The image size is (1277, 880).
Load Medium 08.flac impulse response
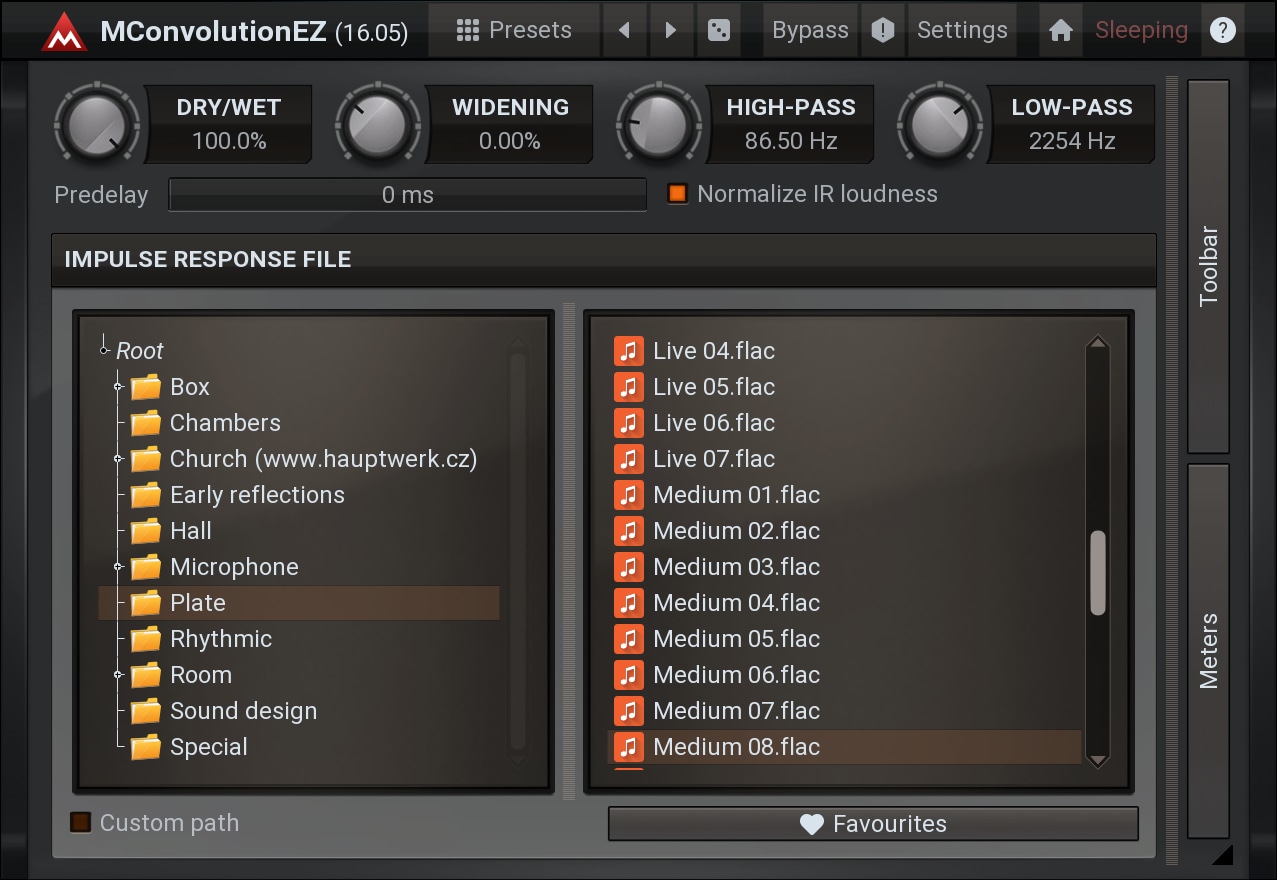coord(845,747)
